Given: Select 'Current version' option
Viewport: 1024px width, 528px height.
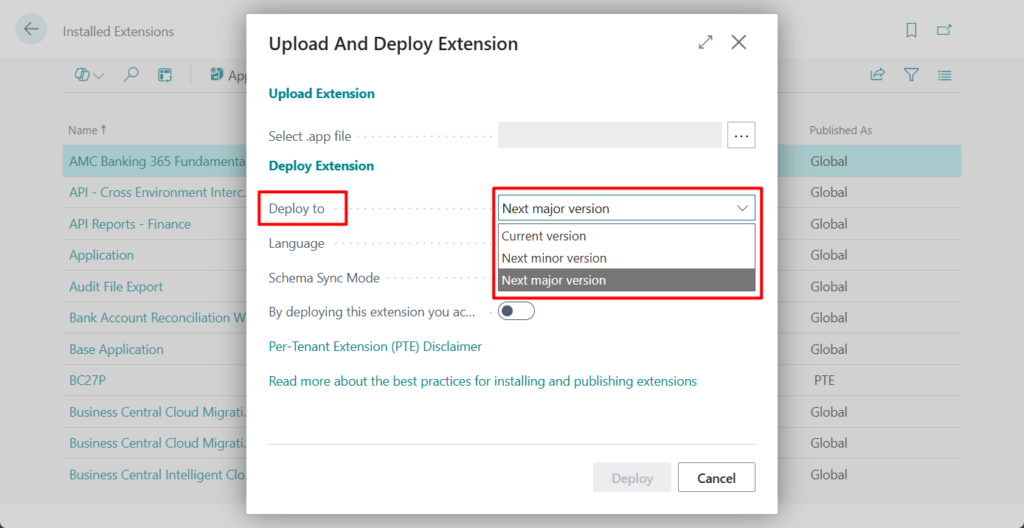Looking at the screenshot, I should coord(544,236).
